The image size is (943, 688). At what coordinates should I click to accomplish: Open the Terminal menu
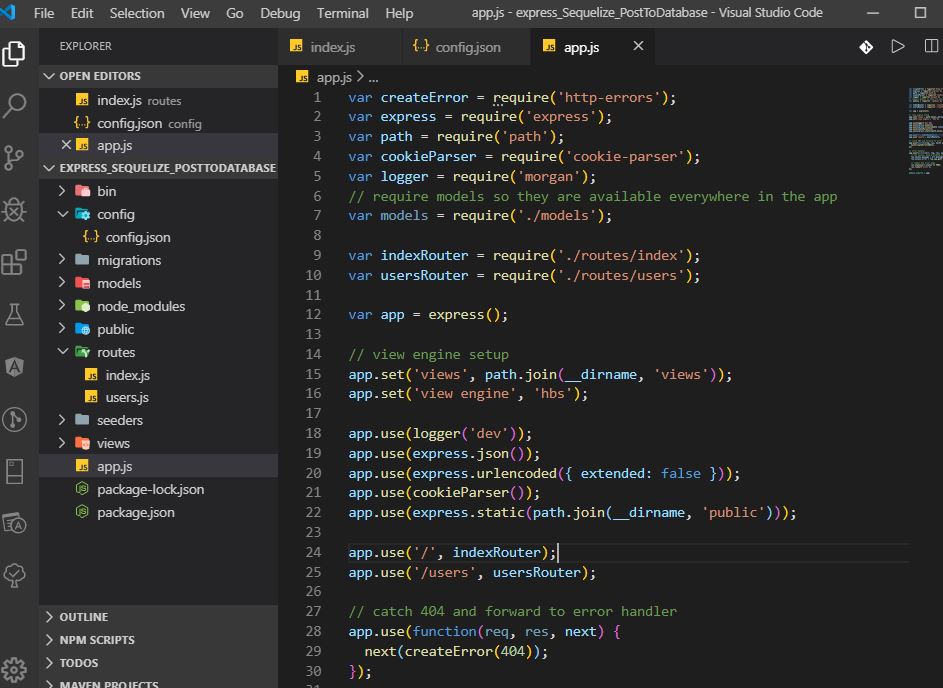[x=342, y=13]
